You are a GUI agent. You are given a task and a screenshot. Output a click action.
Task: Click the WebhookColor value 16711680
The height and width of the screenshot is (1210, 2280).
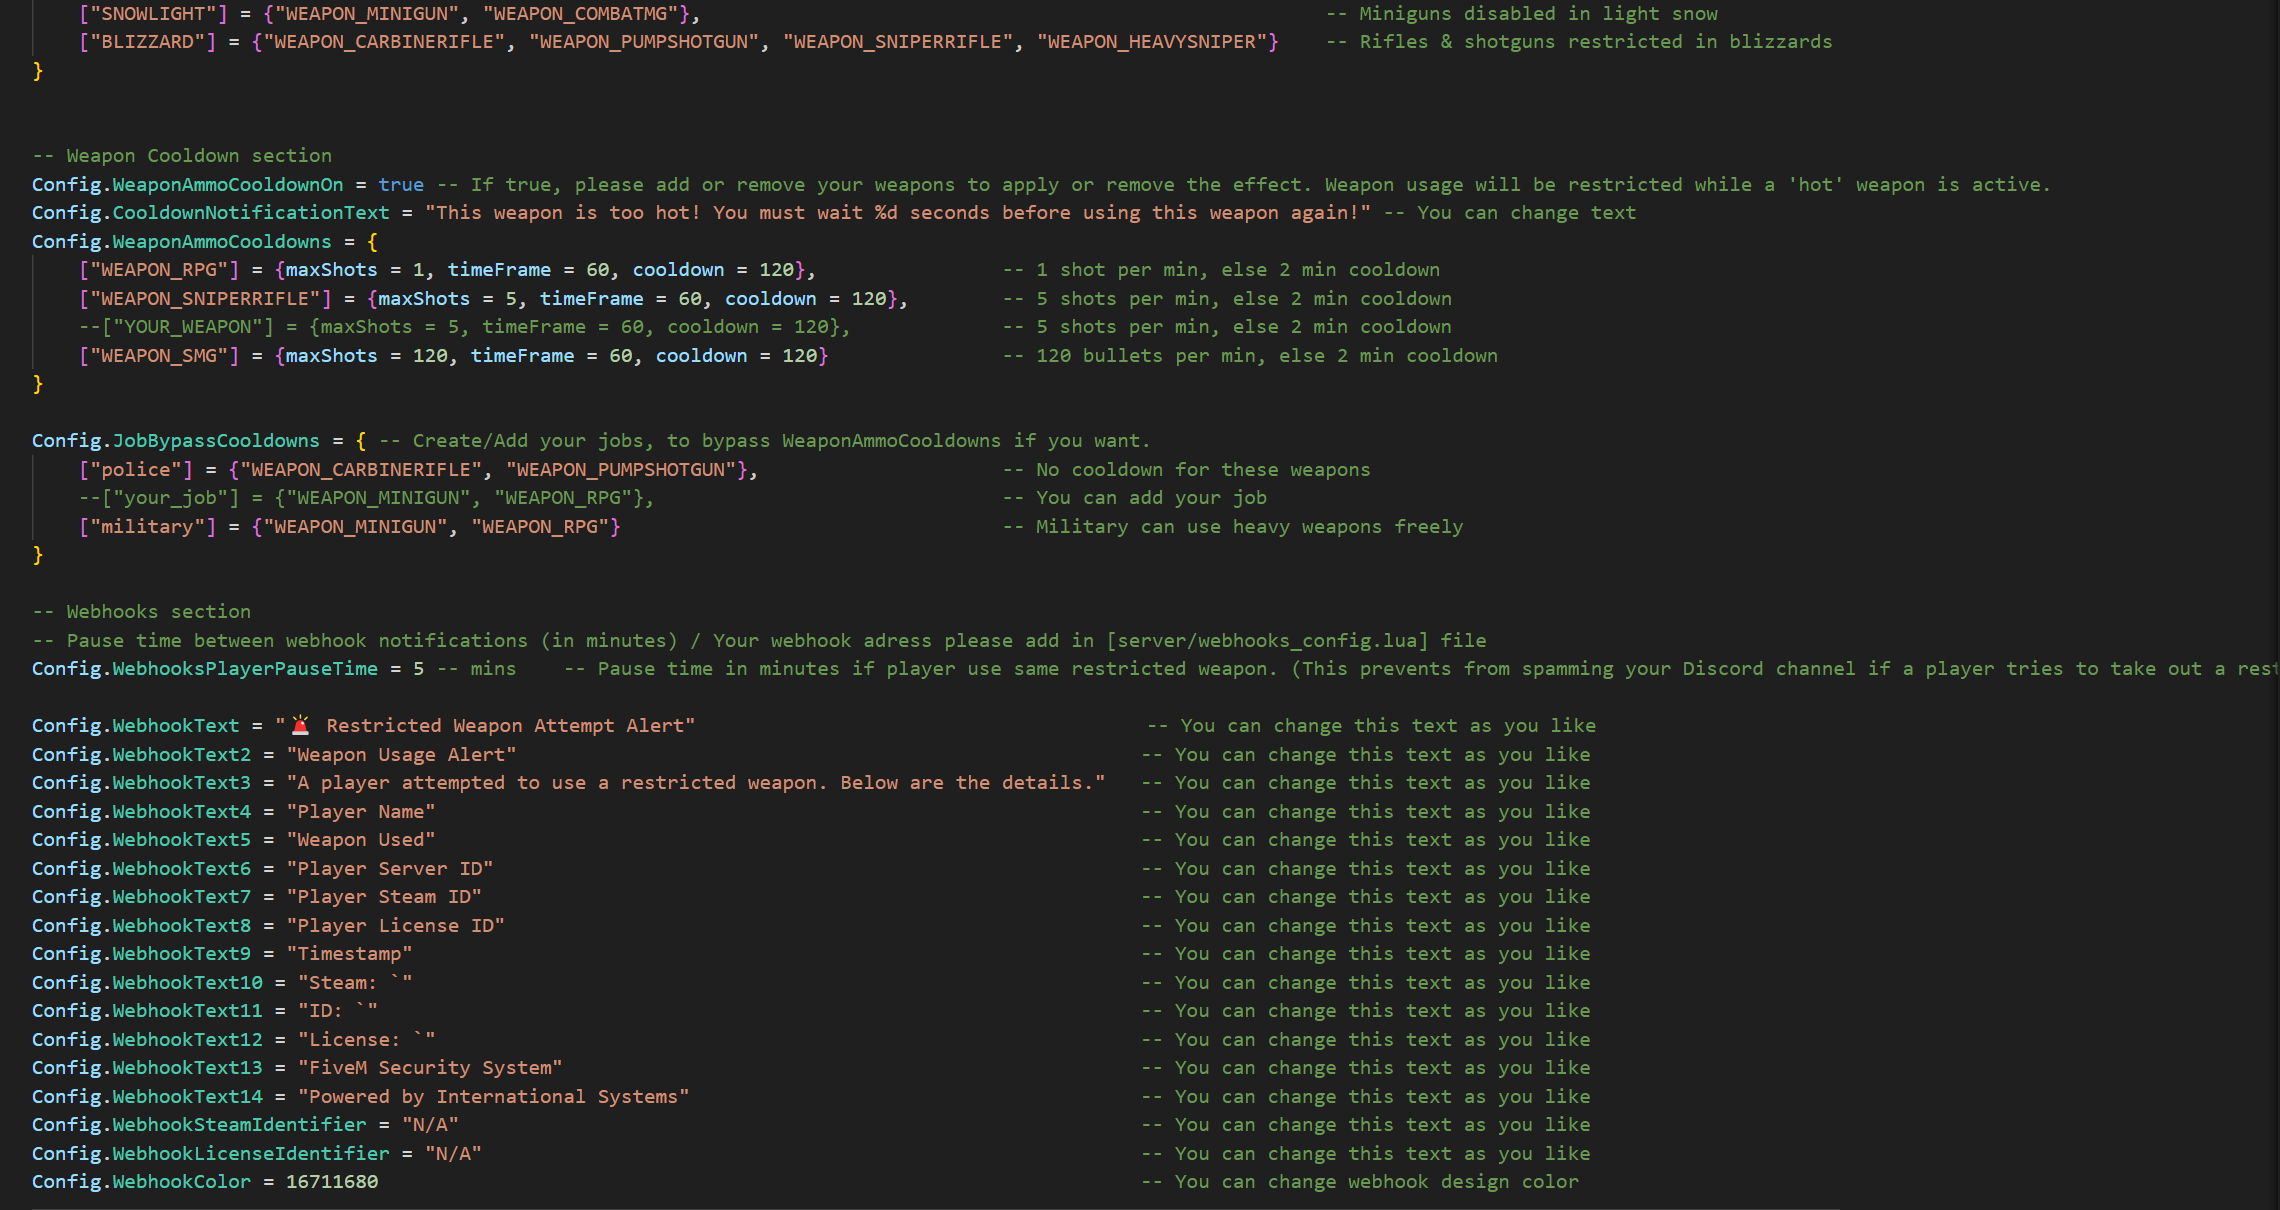click(332, 1182)
